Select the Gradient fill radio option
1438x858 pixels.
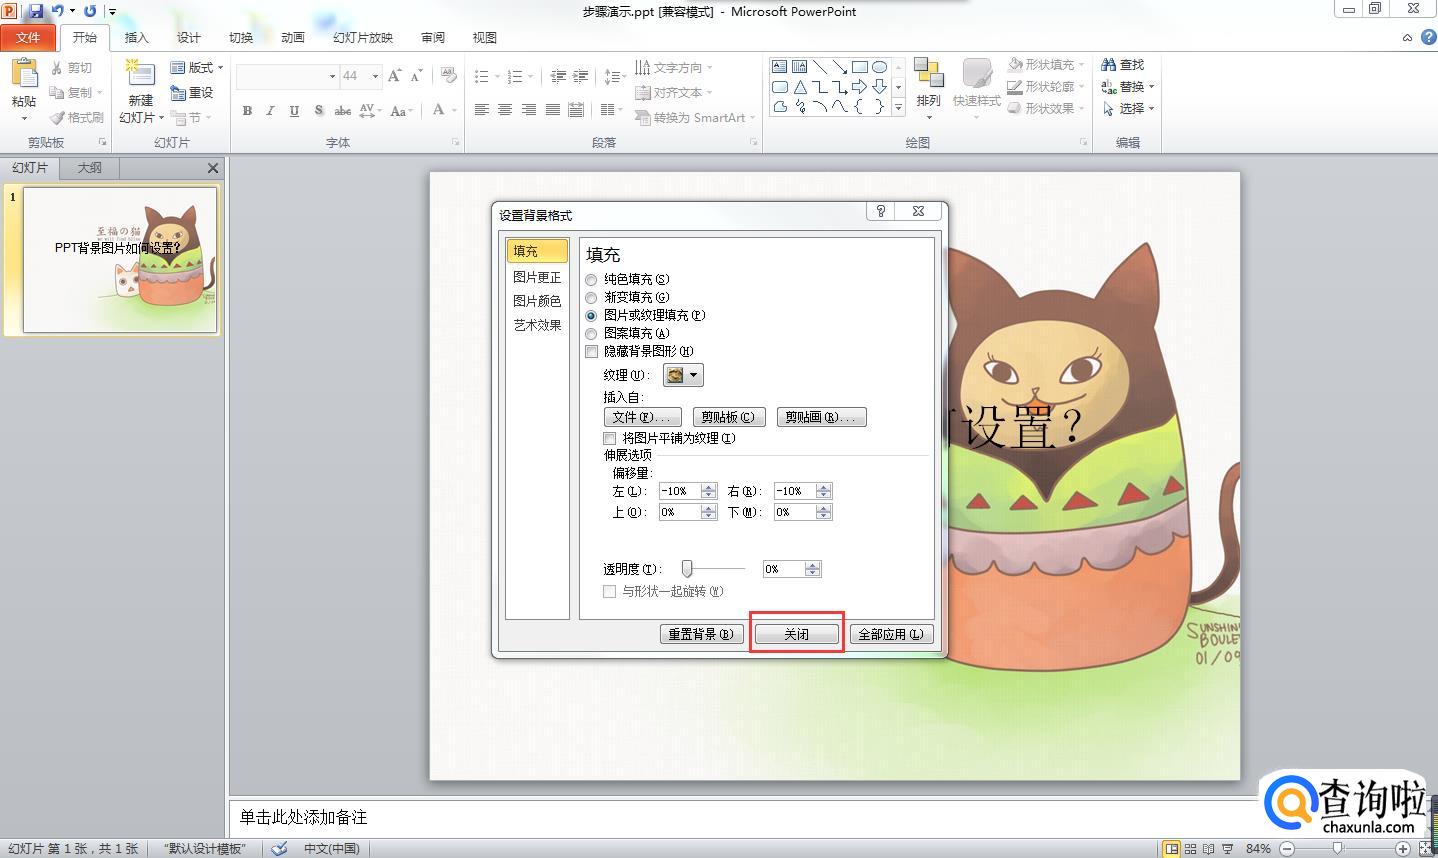coord(591,298)
